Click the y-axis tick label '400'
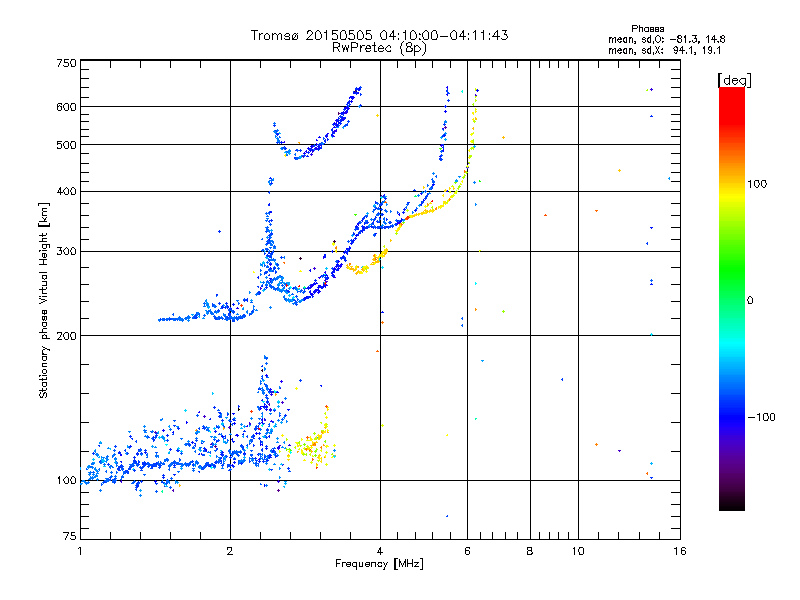Image resolution: width=800 pixels, height=600 pixels. (x=66, y=192)
